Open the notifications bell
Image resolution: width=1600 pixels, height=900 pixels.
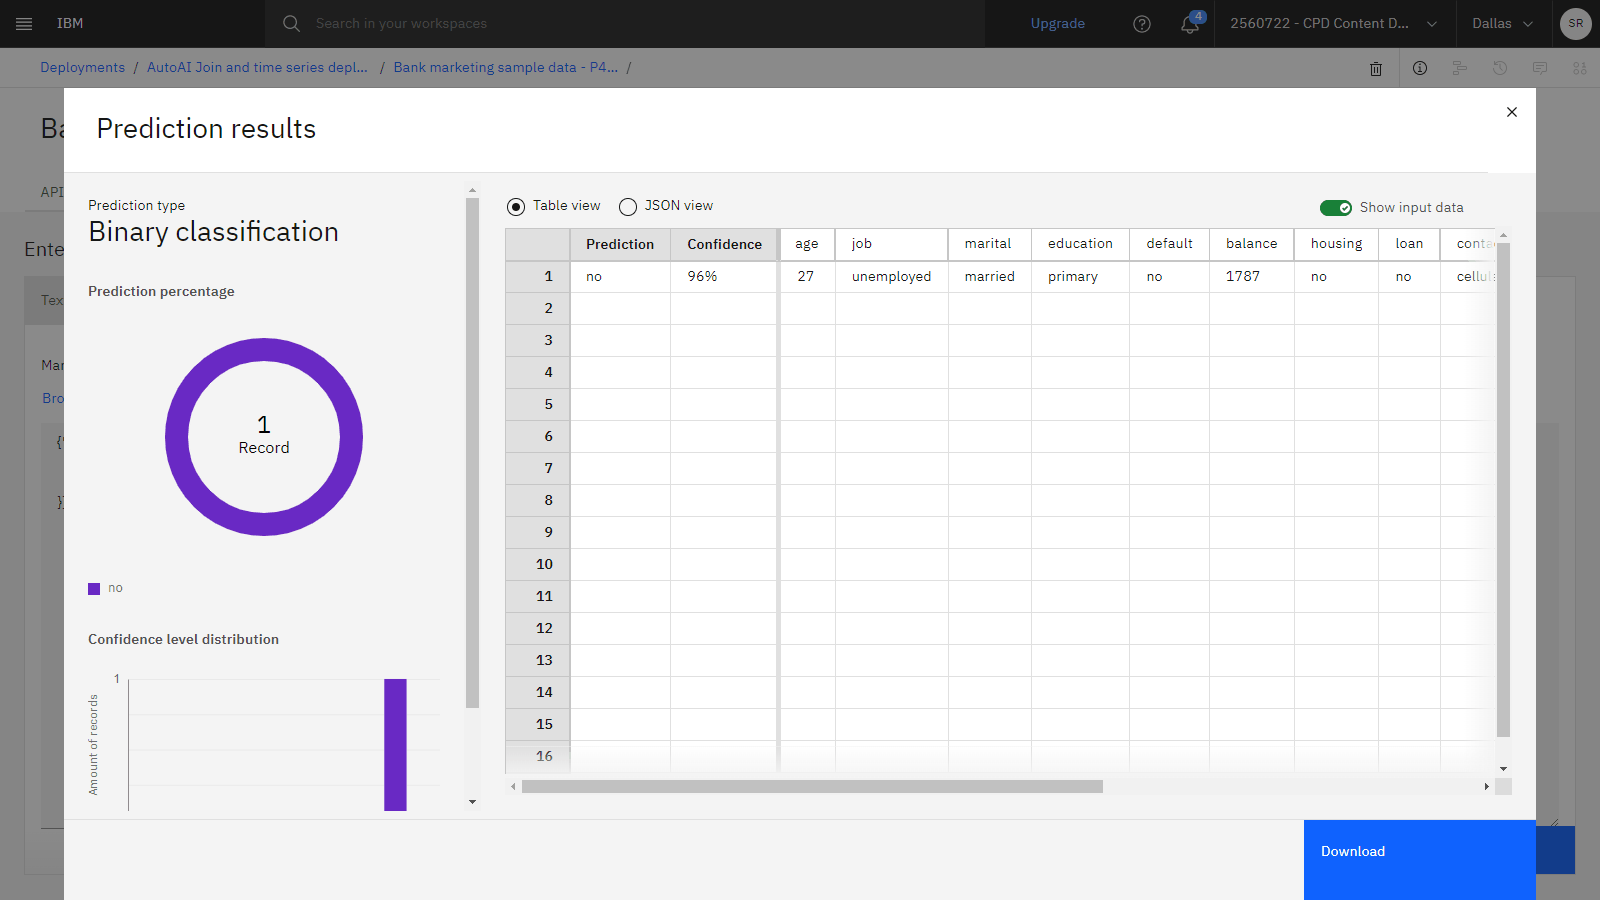tap(1190, 24)
